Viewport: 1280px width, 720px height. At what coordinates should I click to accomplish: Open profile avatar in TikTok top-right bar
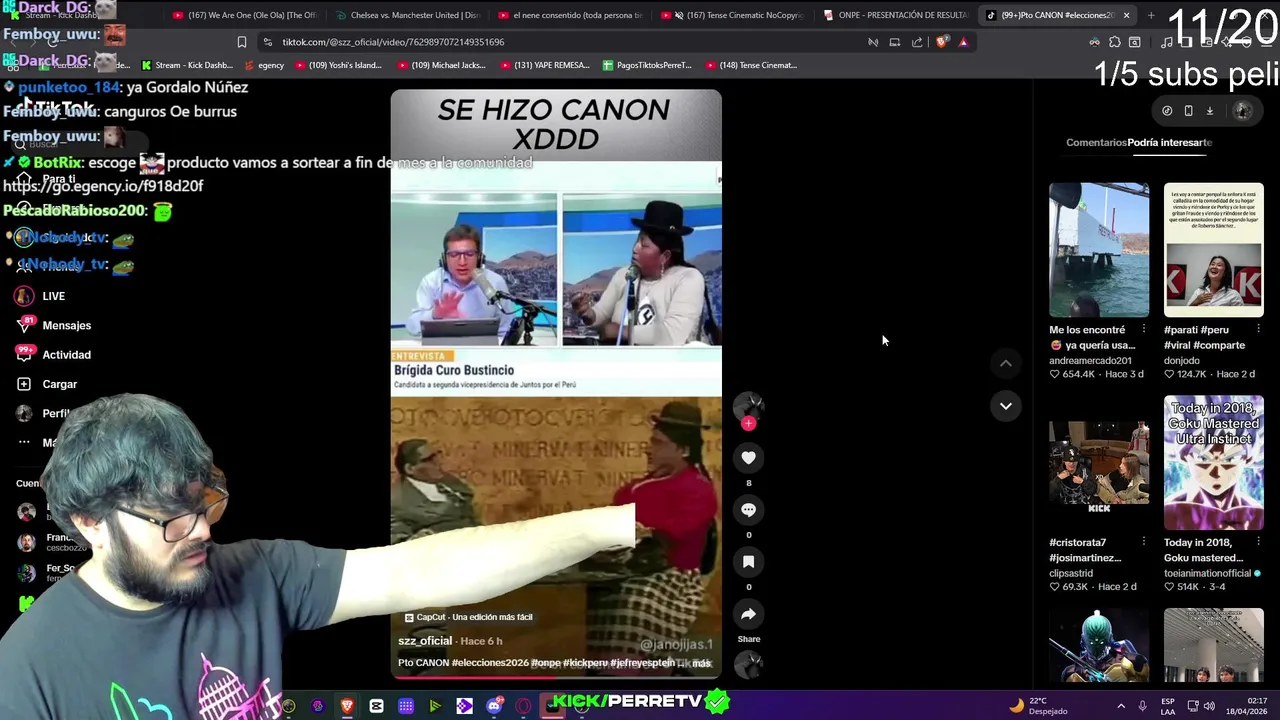click(x=1243, y=111)
